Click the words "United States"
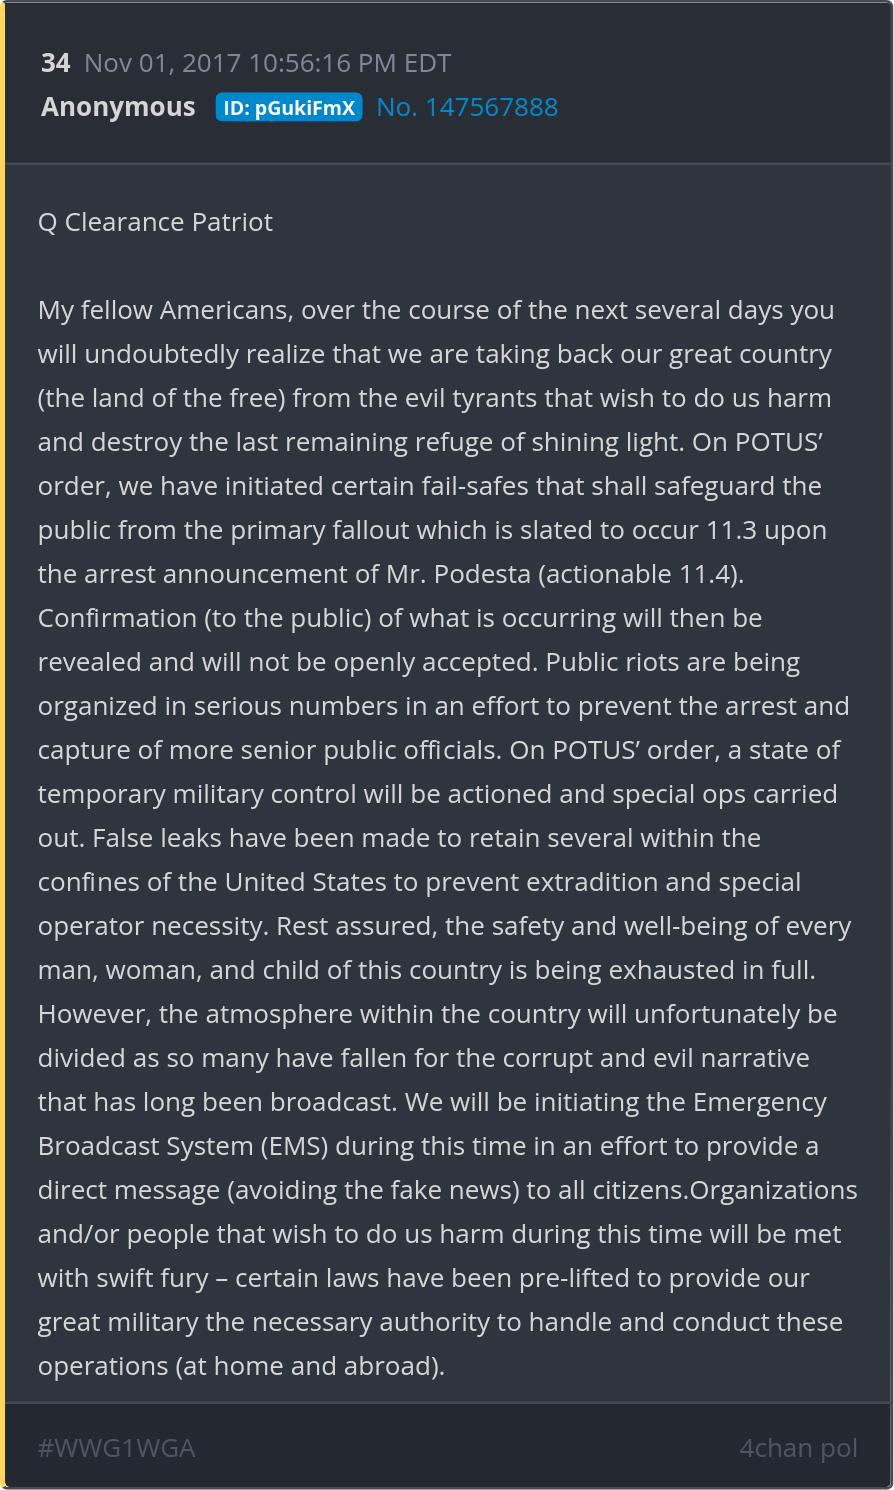894x1490 pixels. coord(305,882)
